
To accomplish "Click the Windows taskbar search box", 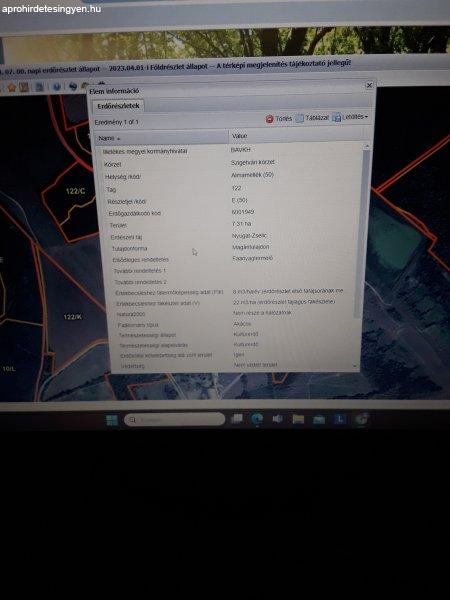I will (x=174, y=420).
